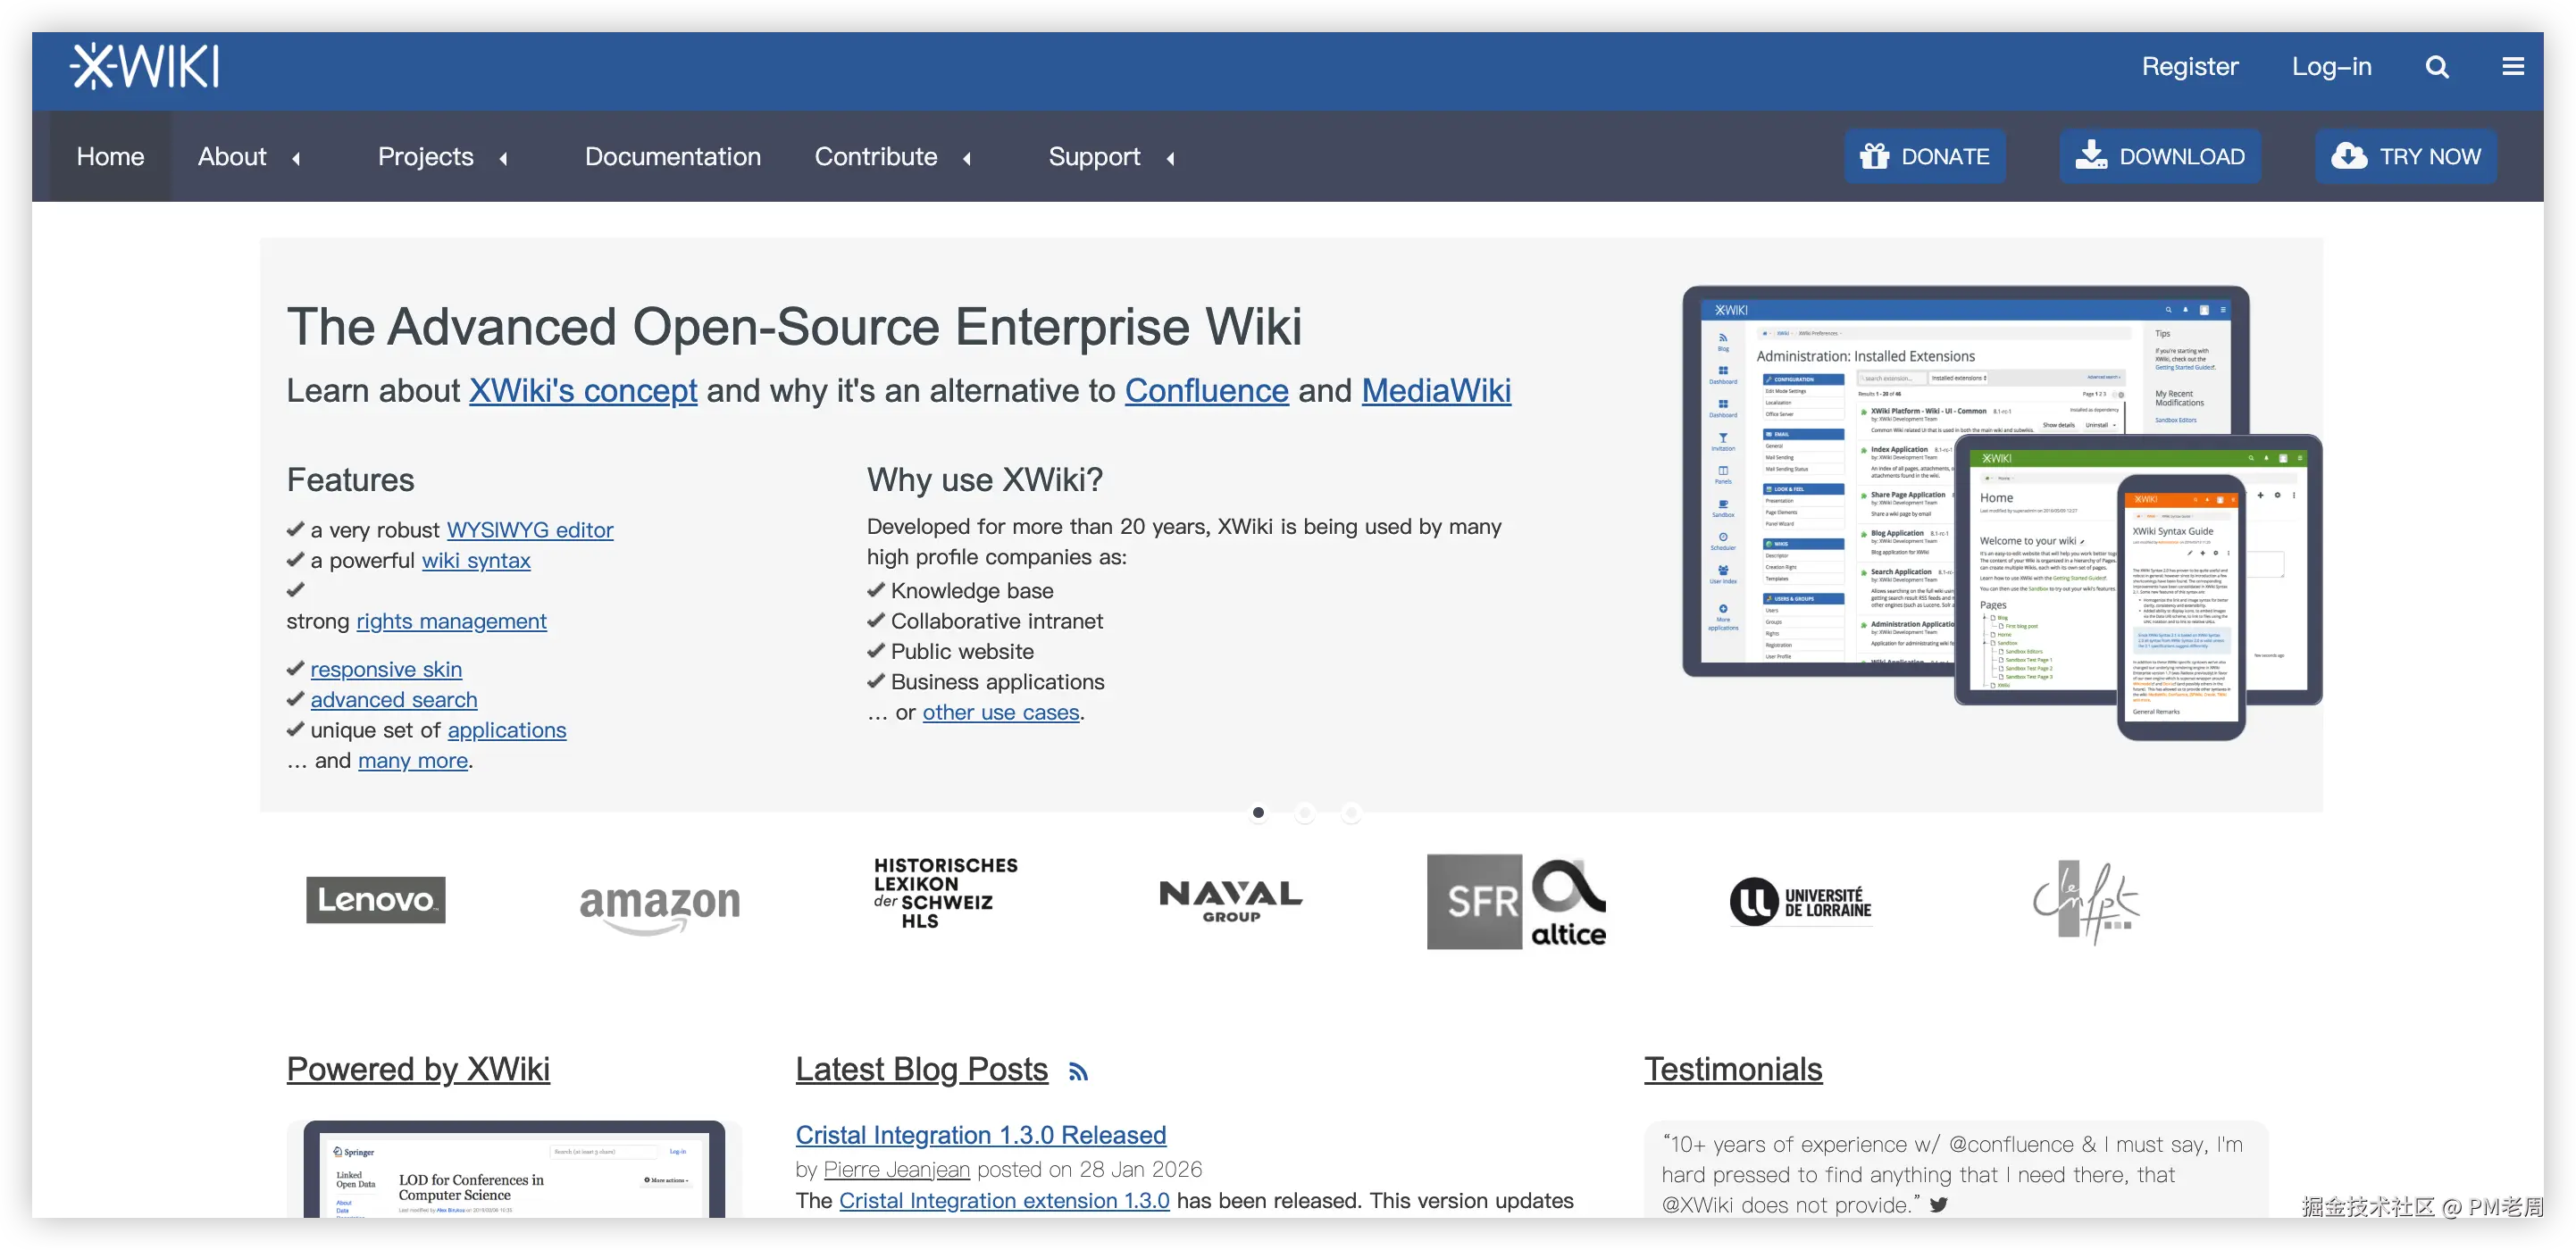Click the XWiki logo in header
2576x1250 pixels.
[x=145, y=67]
